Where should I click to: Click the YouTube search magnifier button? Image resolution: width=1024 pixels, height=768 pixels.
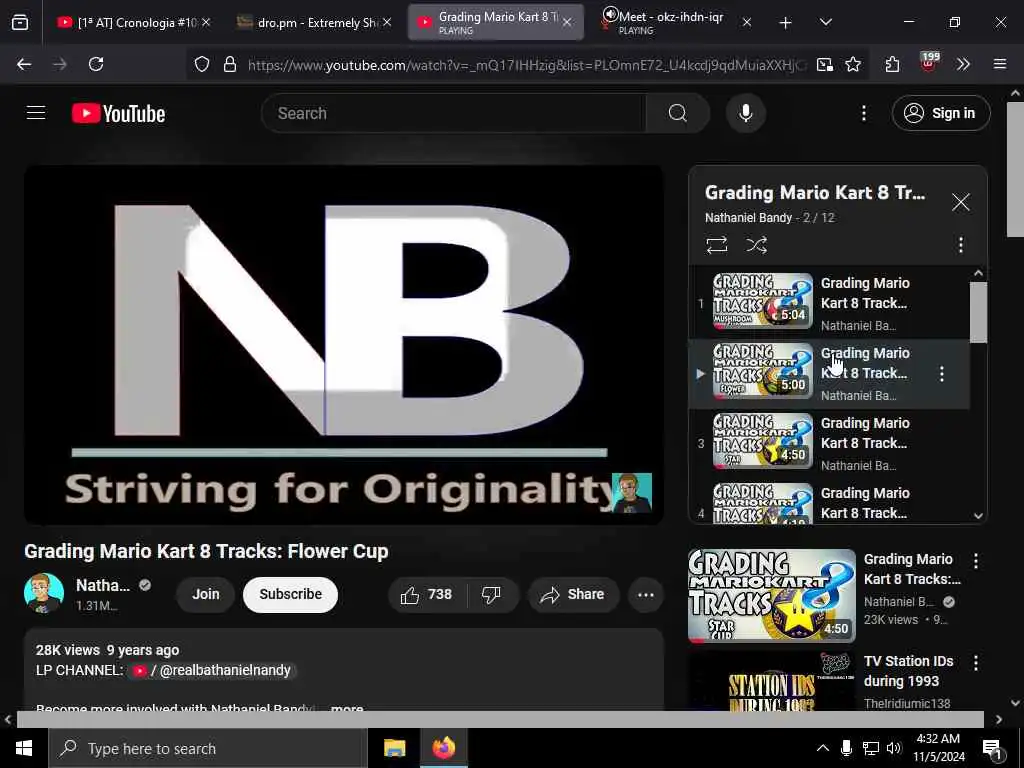pos(677,113)
